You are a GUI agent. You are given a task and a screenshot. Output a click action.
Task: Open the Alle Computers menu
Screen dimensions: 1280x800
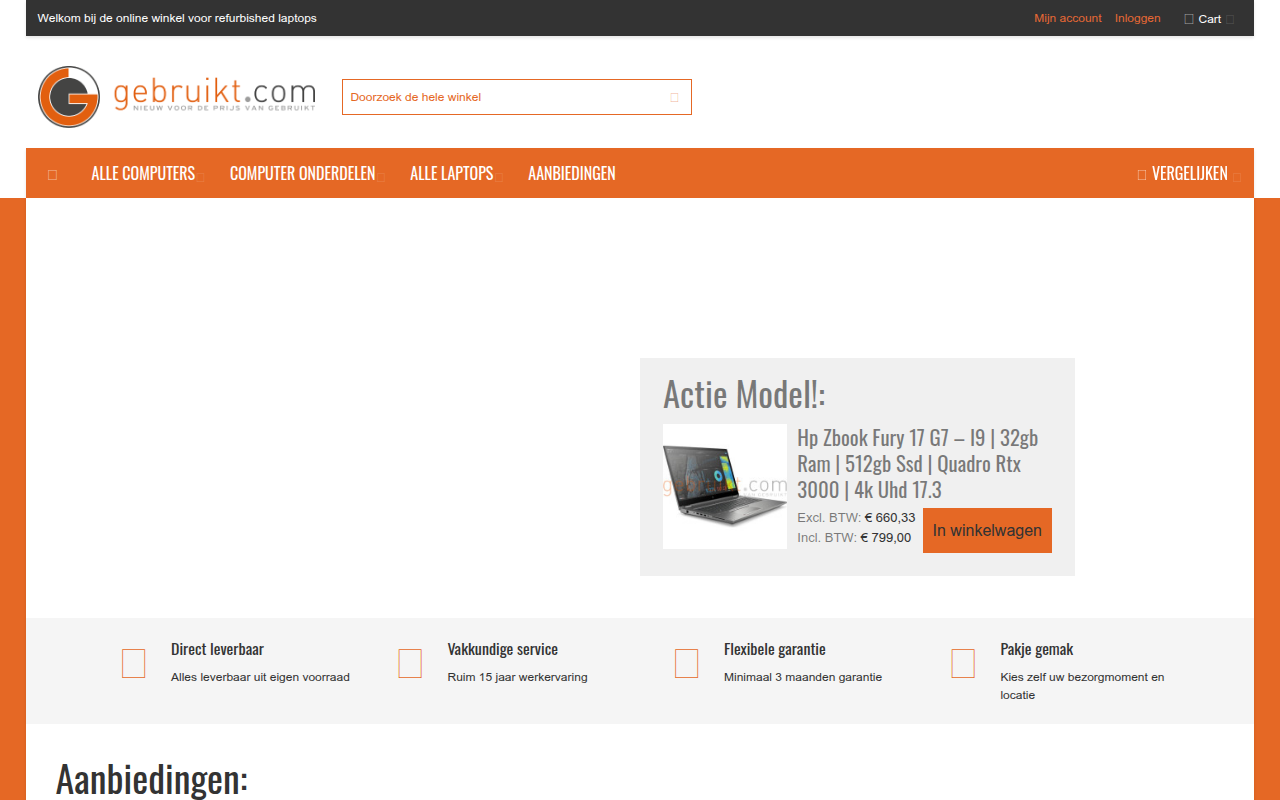click(x=143, y=173)
